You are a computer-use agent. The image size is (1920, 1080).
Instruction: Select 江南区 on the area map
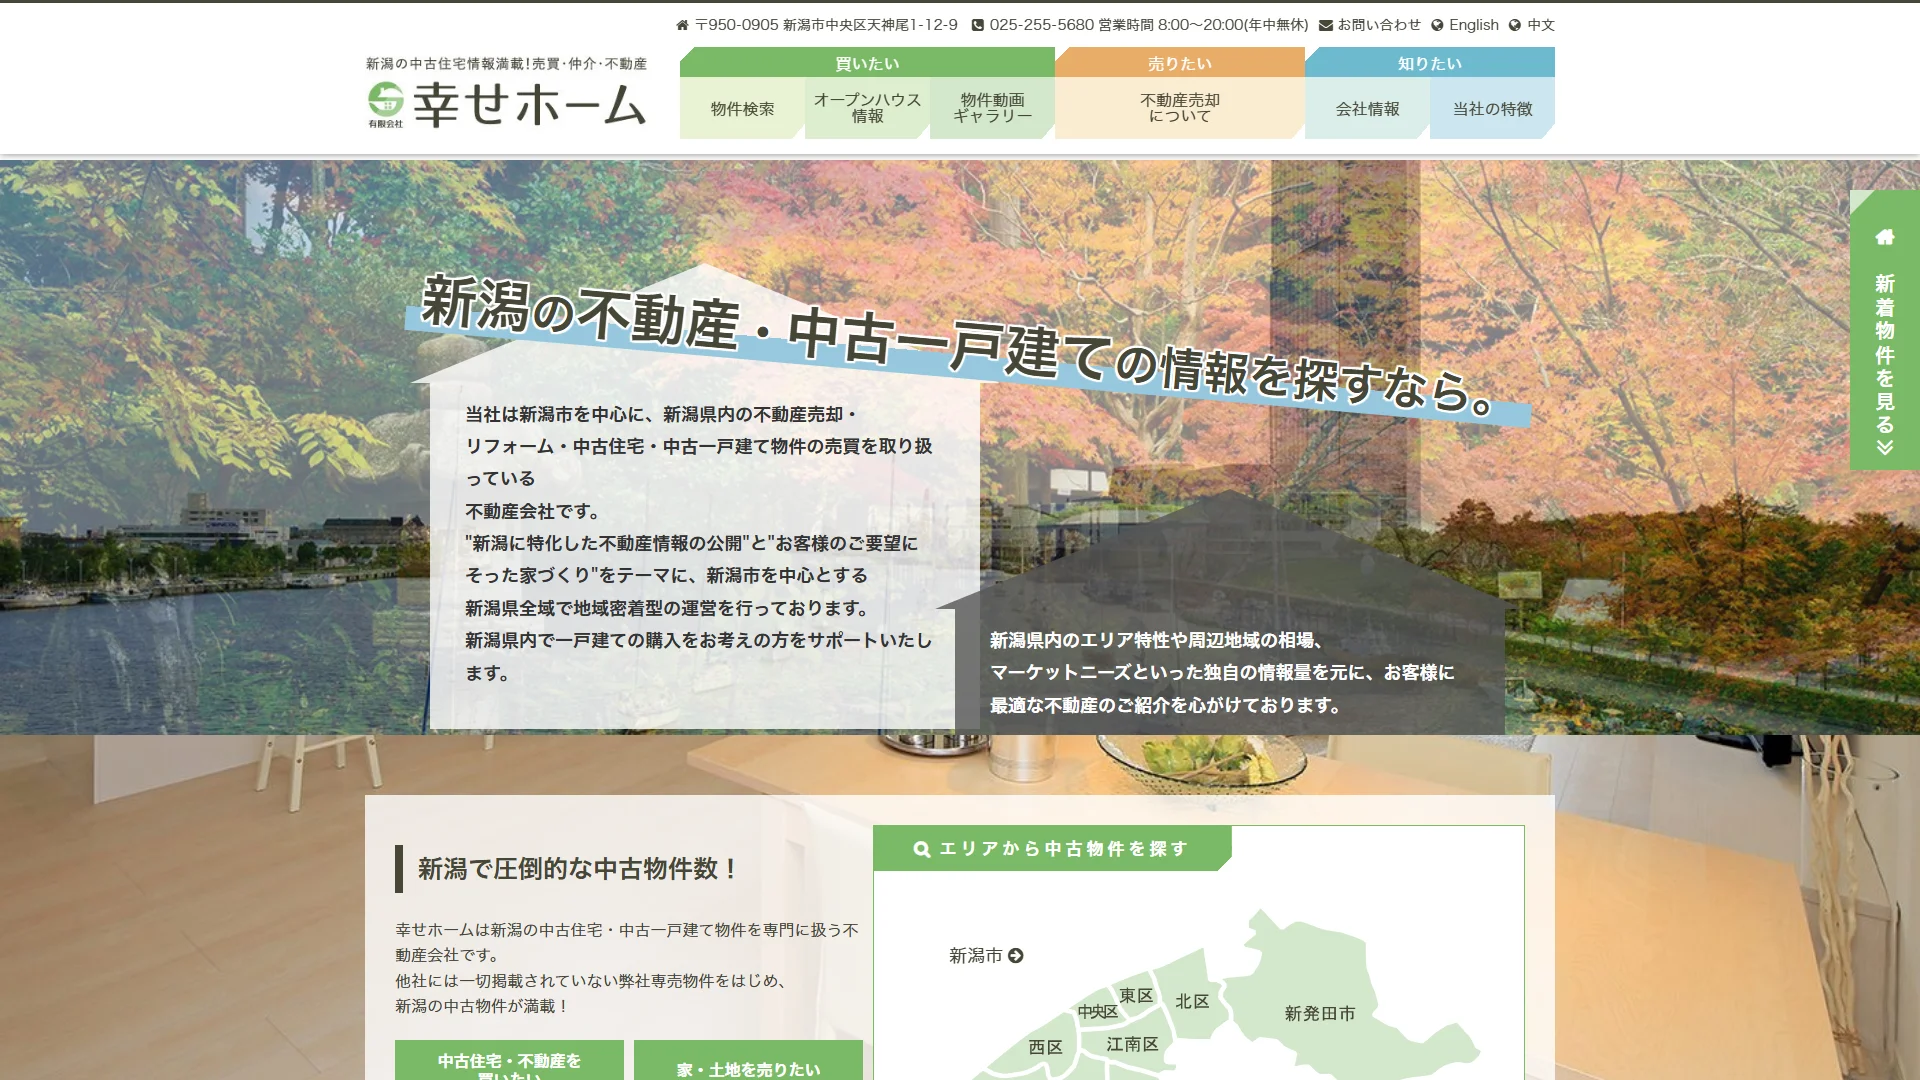(1132, 1044)
